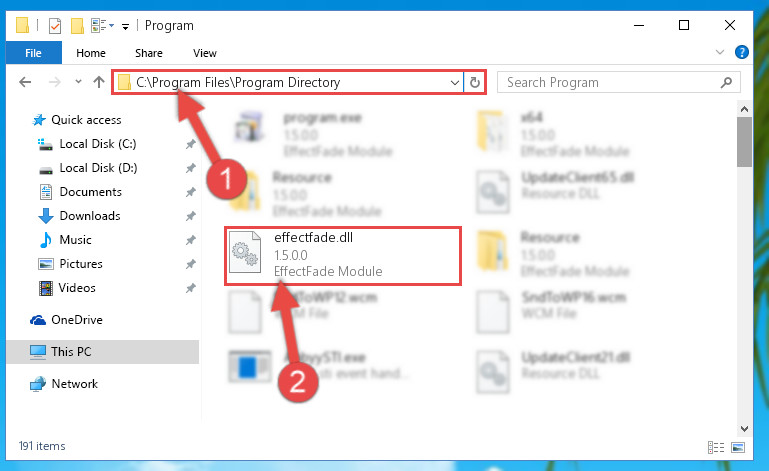
Task: Open Help with the question mark icon
Action: pyautogui.click(x=742, y=52)
